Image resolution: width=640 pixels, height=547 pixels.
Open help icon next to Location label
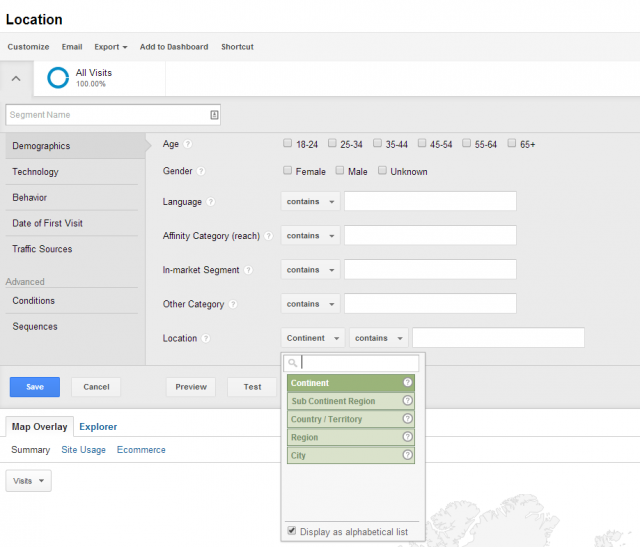click(x=206, y=338)
